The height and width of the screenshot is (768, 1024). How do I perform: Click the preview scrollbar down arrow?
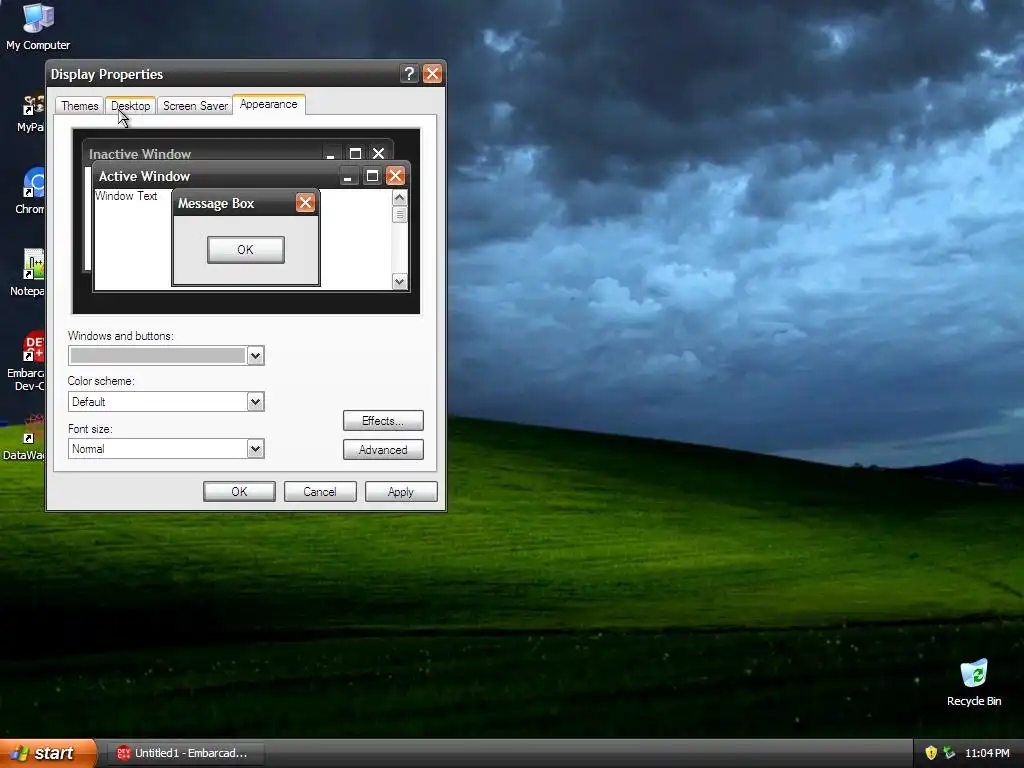(400, 281)
